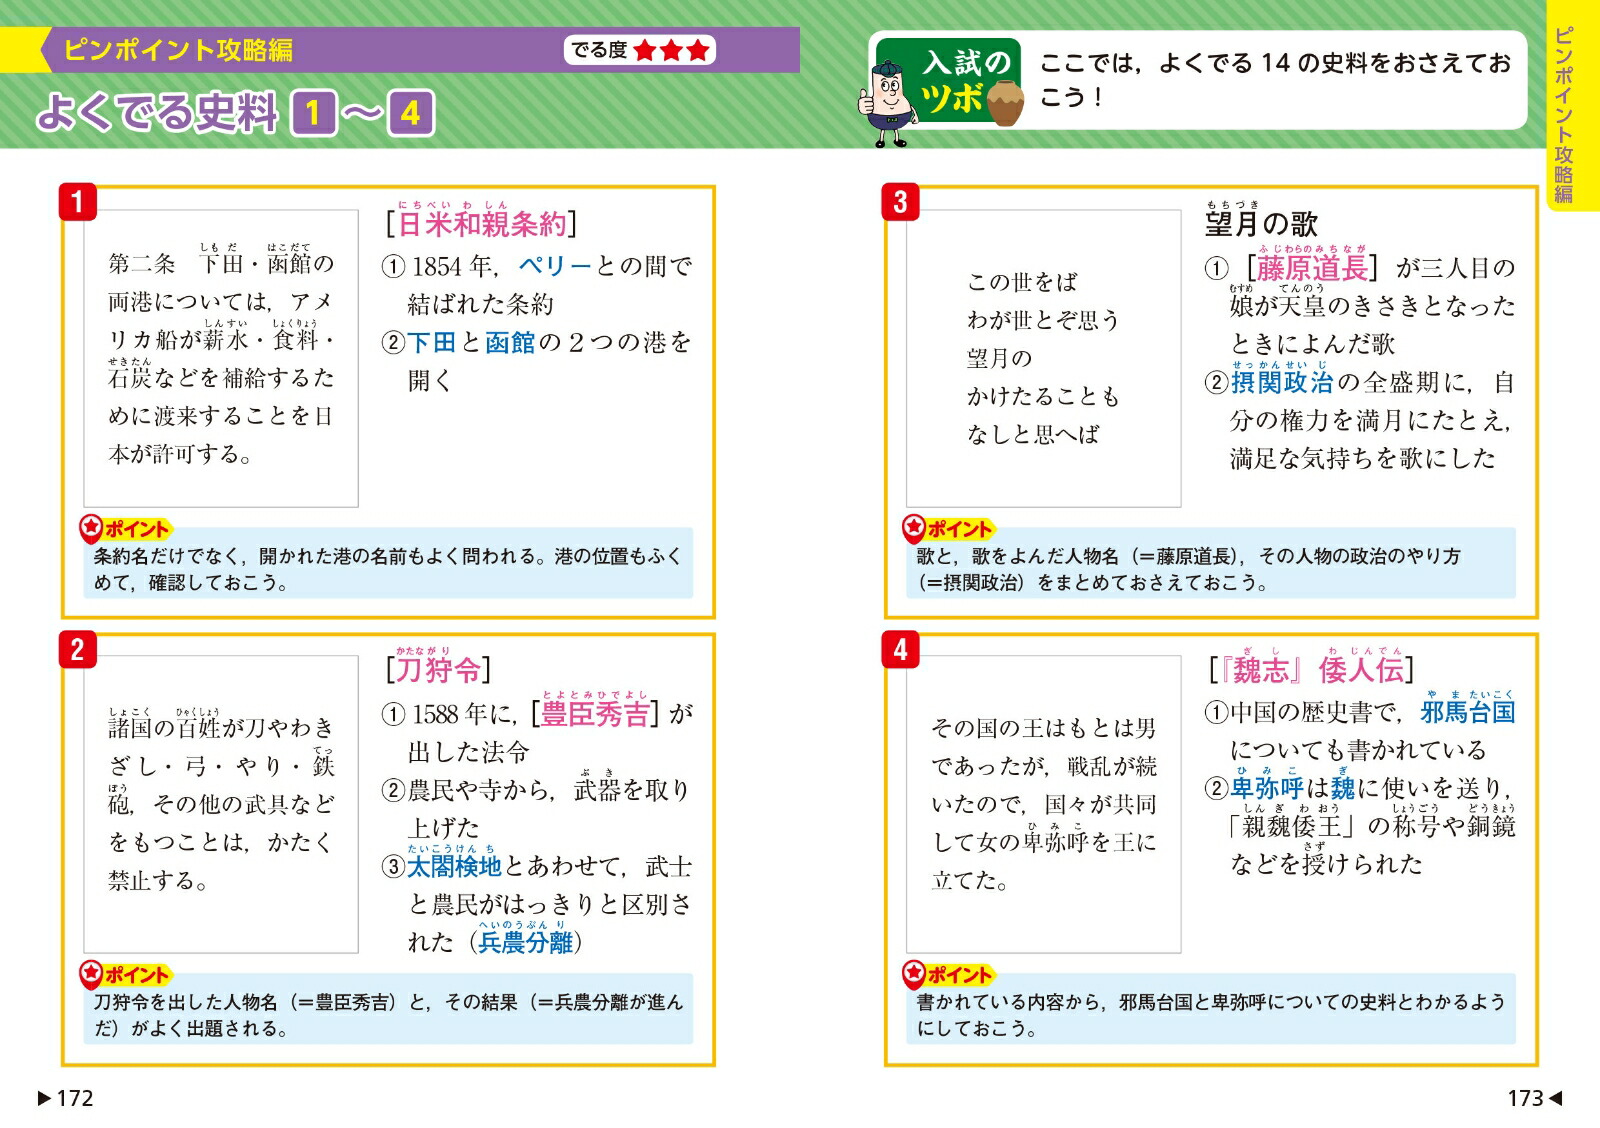This screenshot has height=1128, width=1600.
Task: Click the brown pot icon beside ツボ
Action: point(1005,103)
